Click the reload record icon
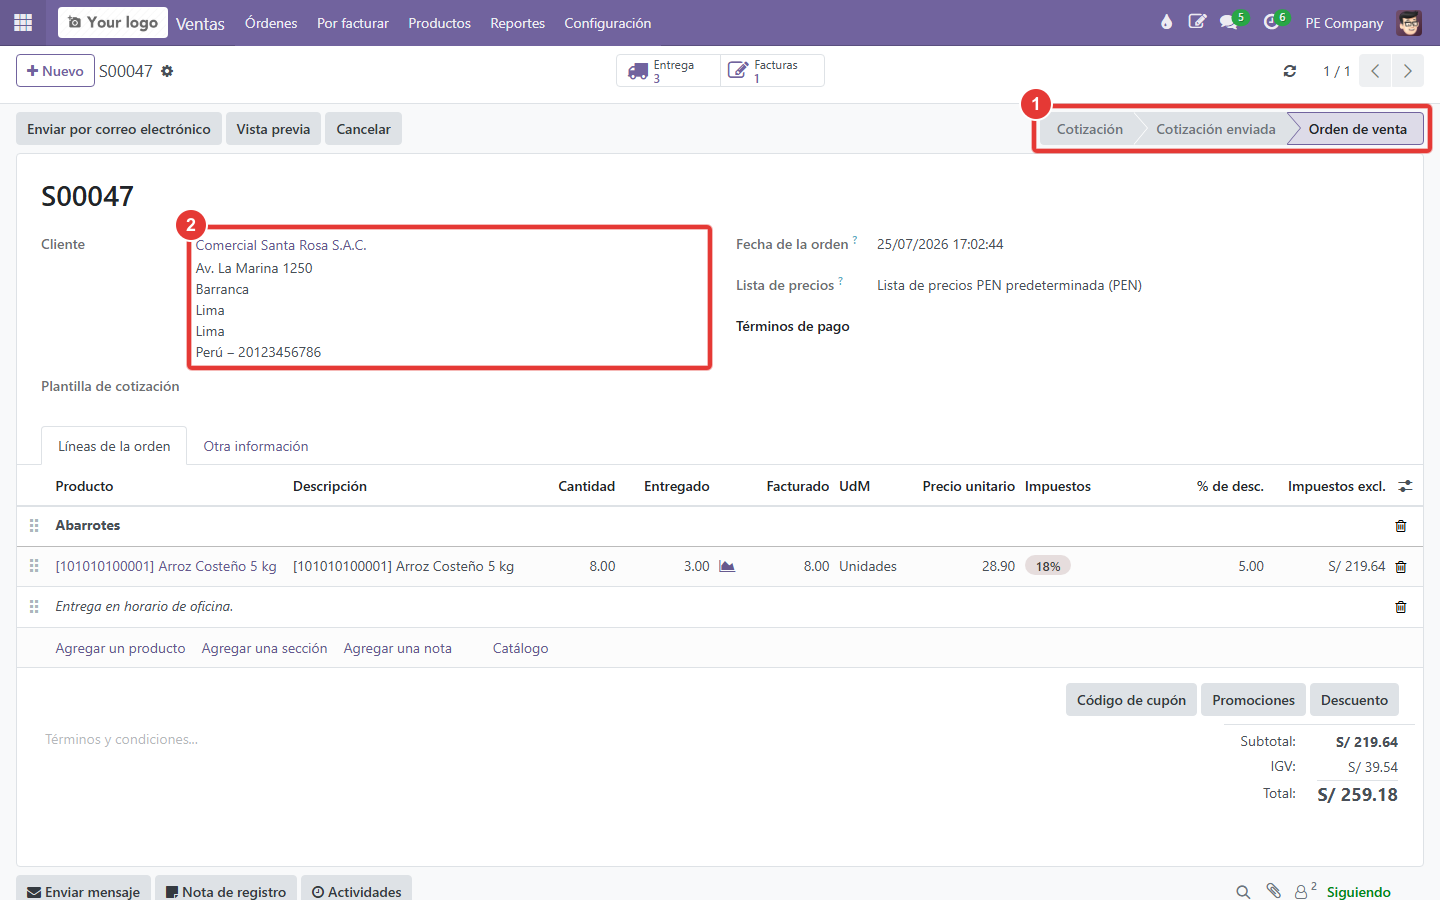1440x900 pixels. pyautogui.click(x=1290, y=71)
